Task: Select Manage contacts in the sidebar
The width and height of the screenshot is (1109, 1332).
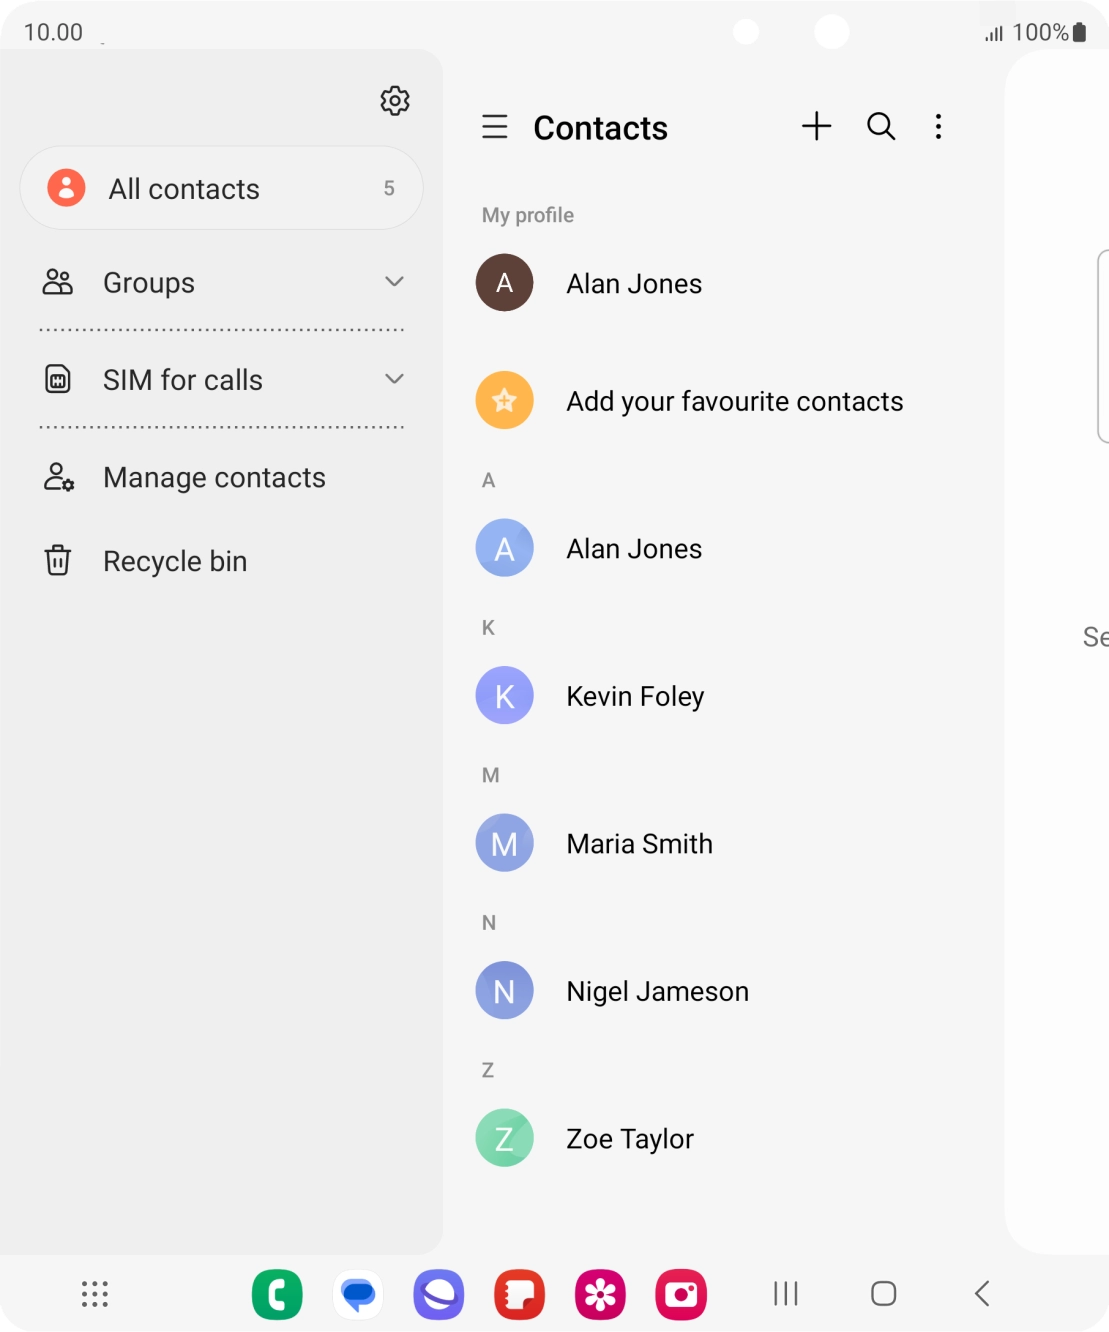Action: tap(214, 477)
